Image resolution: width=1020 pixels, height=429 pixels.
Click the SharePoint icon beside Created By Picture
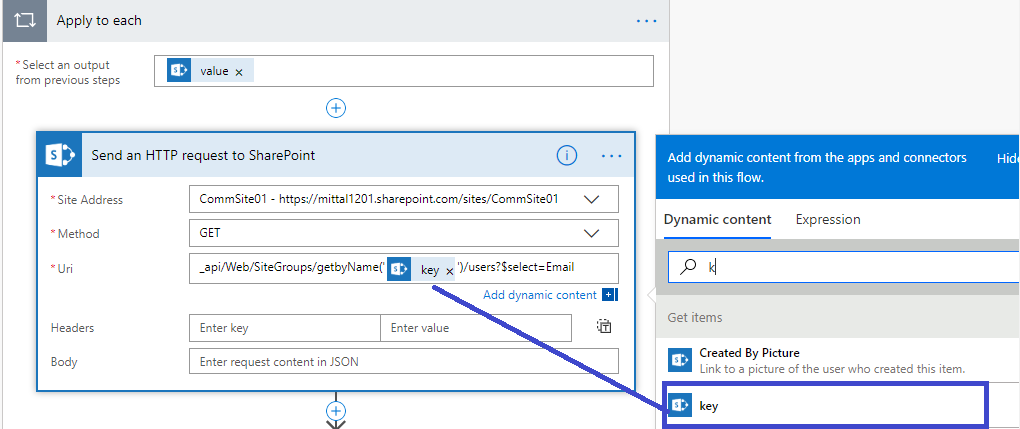[x=680, y=360]
